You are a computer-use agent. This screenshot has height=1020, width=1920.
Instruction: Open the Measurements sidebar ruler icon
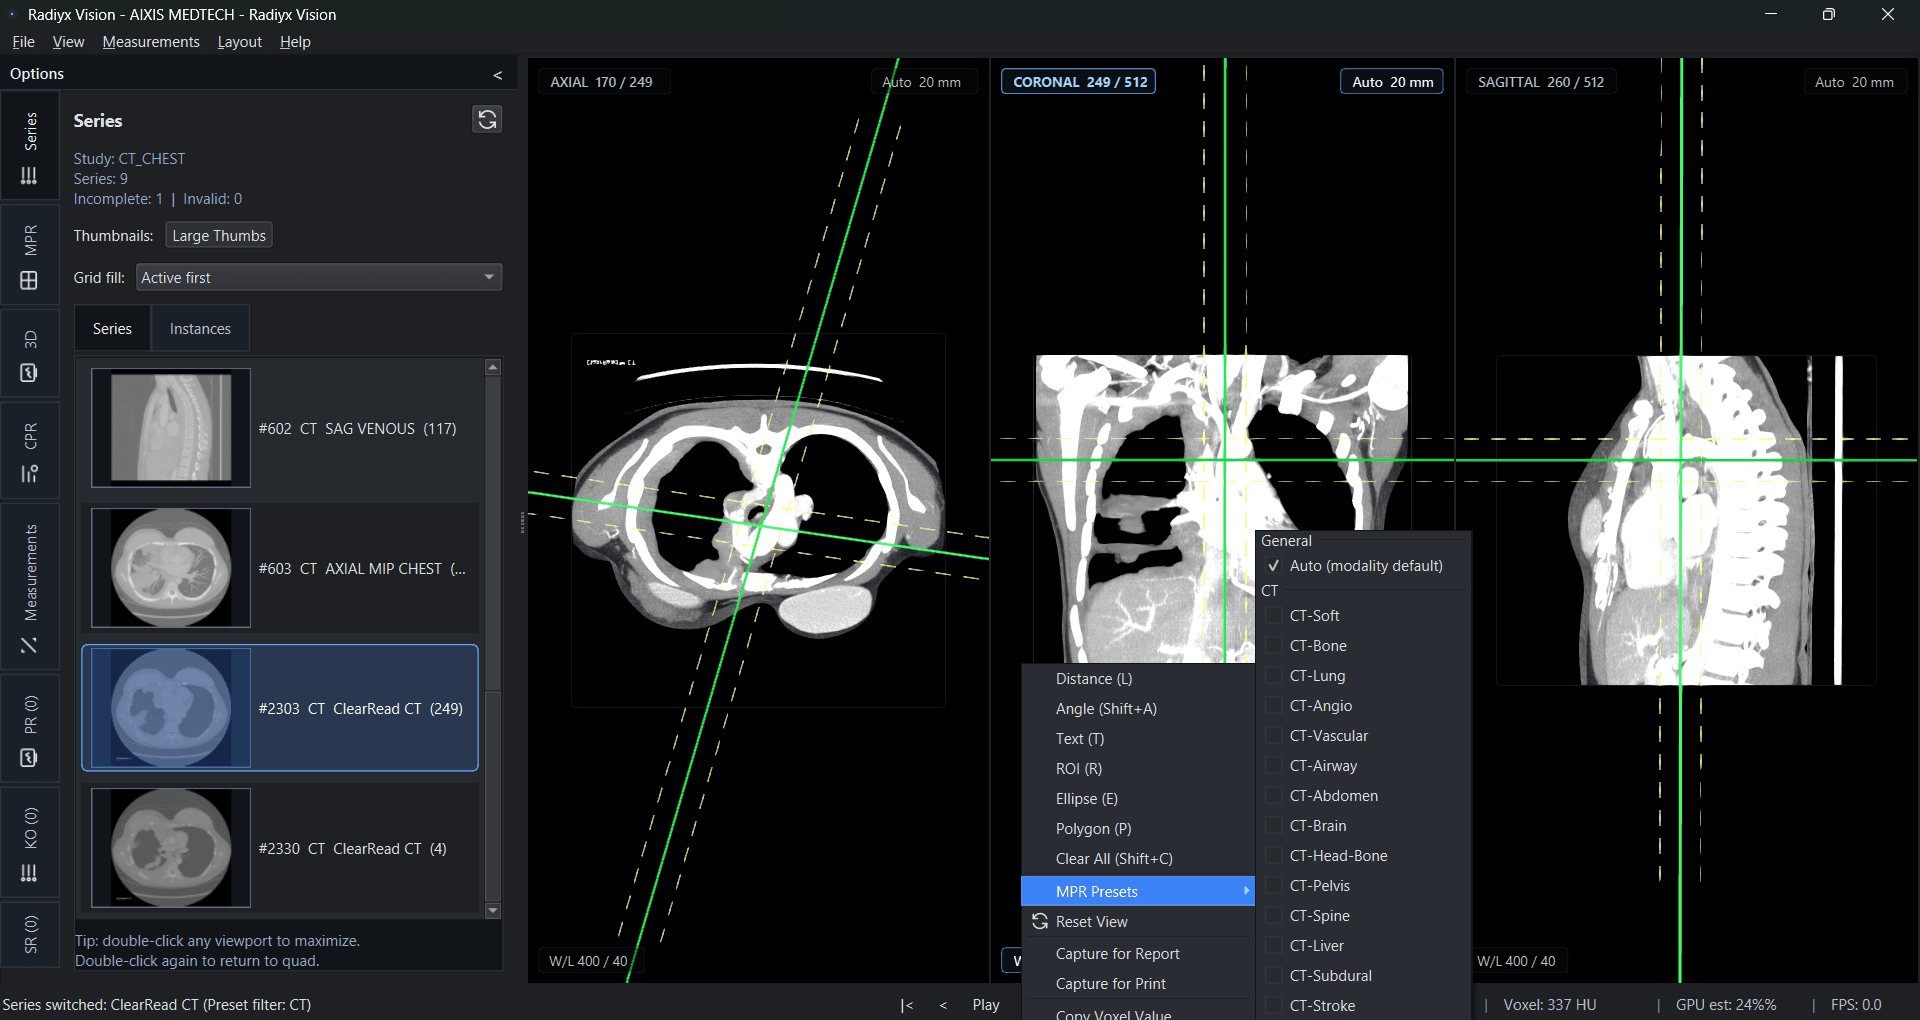pos(29,645)
